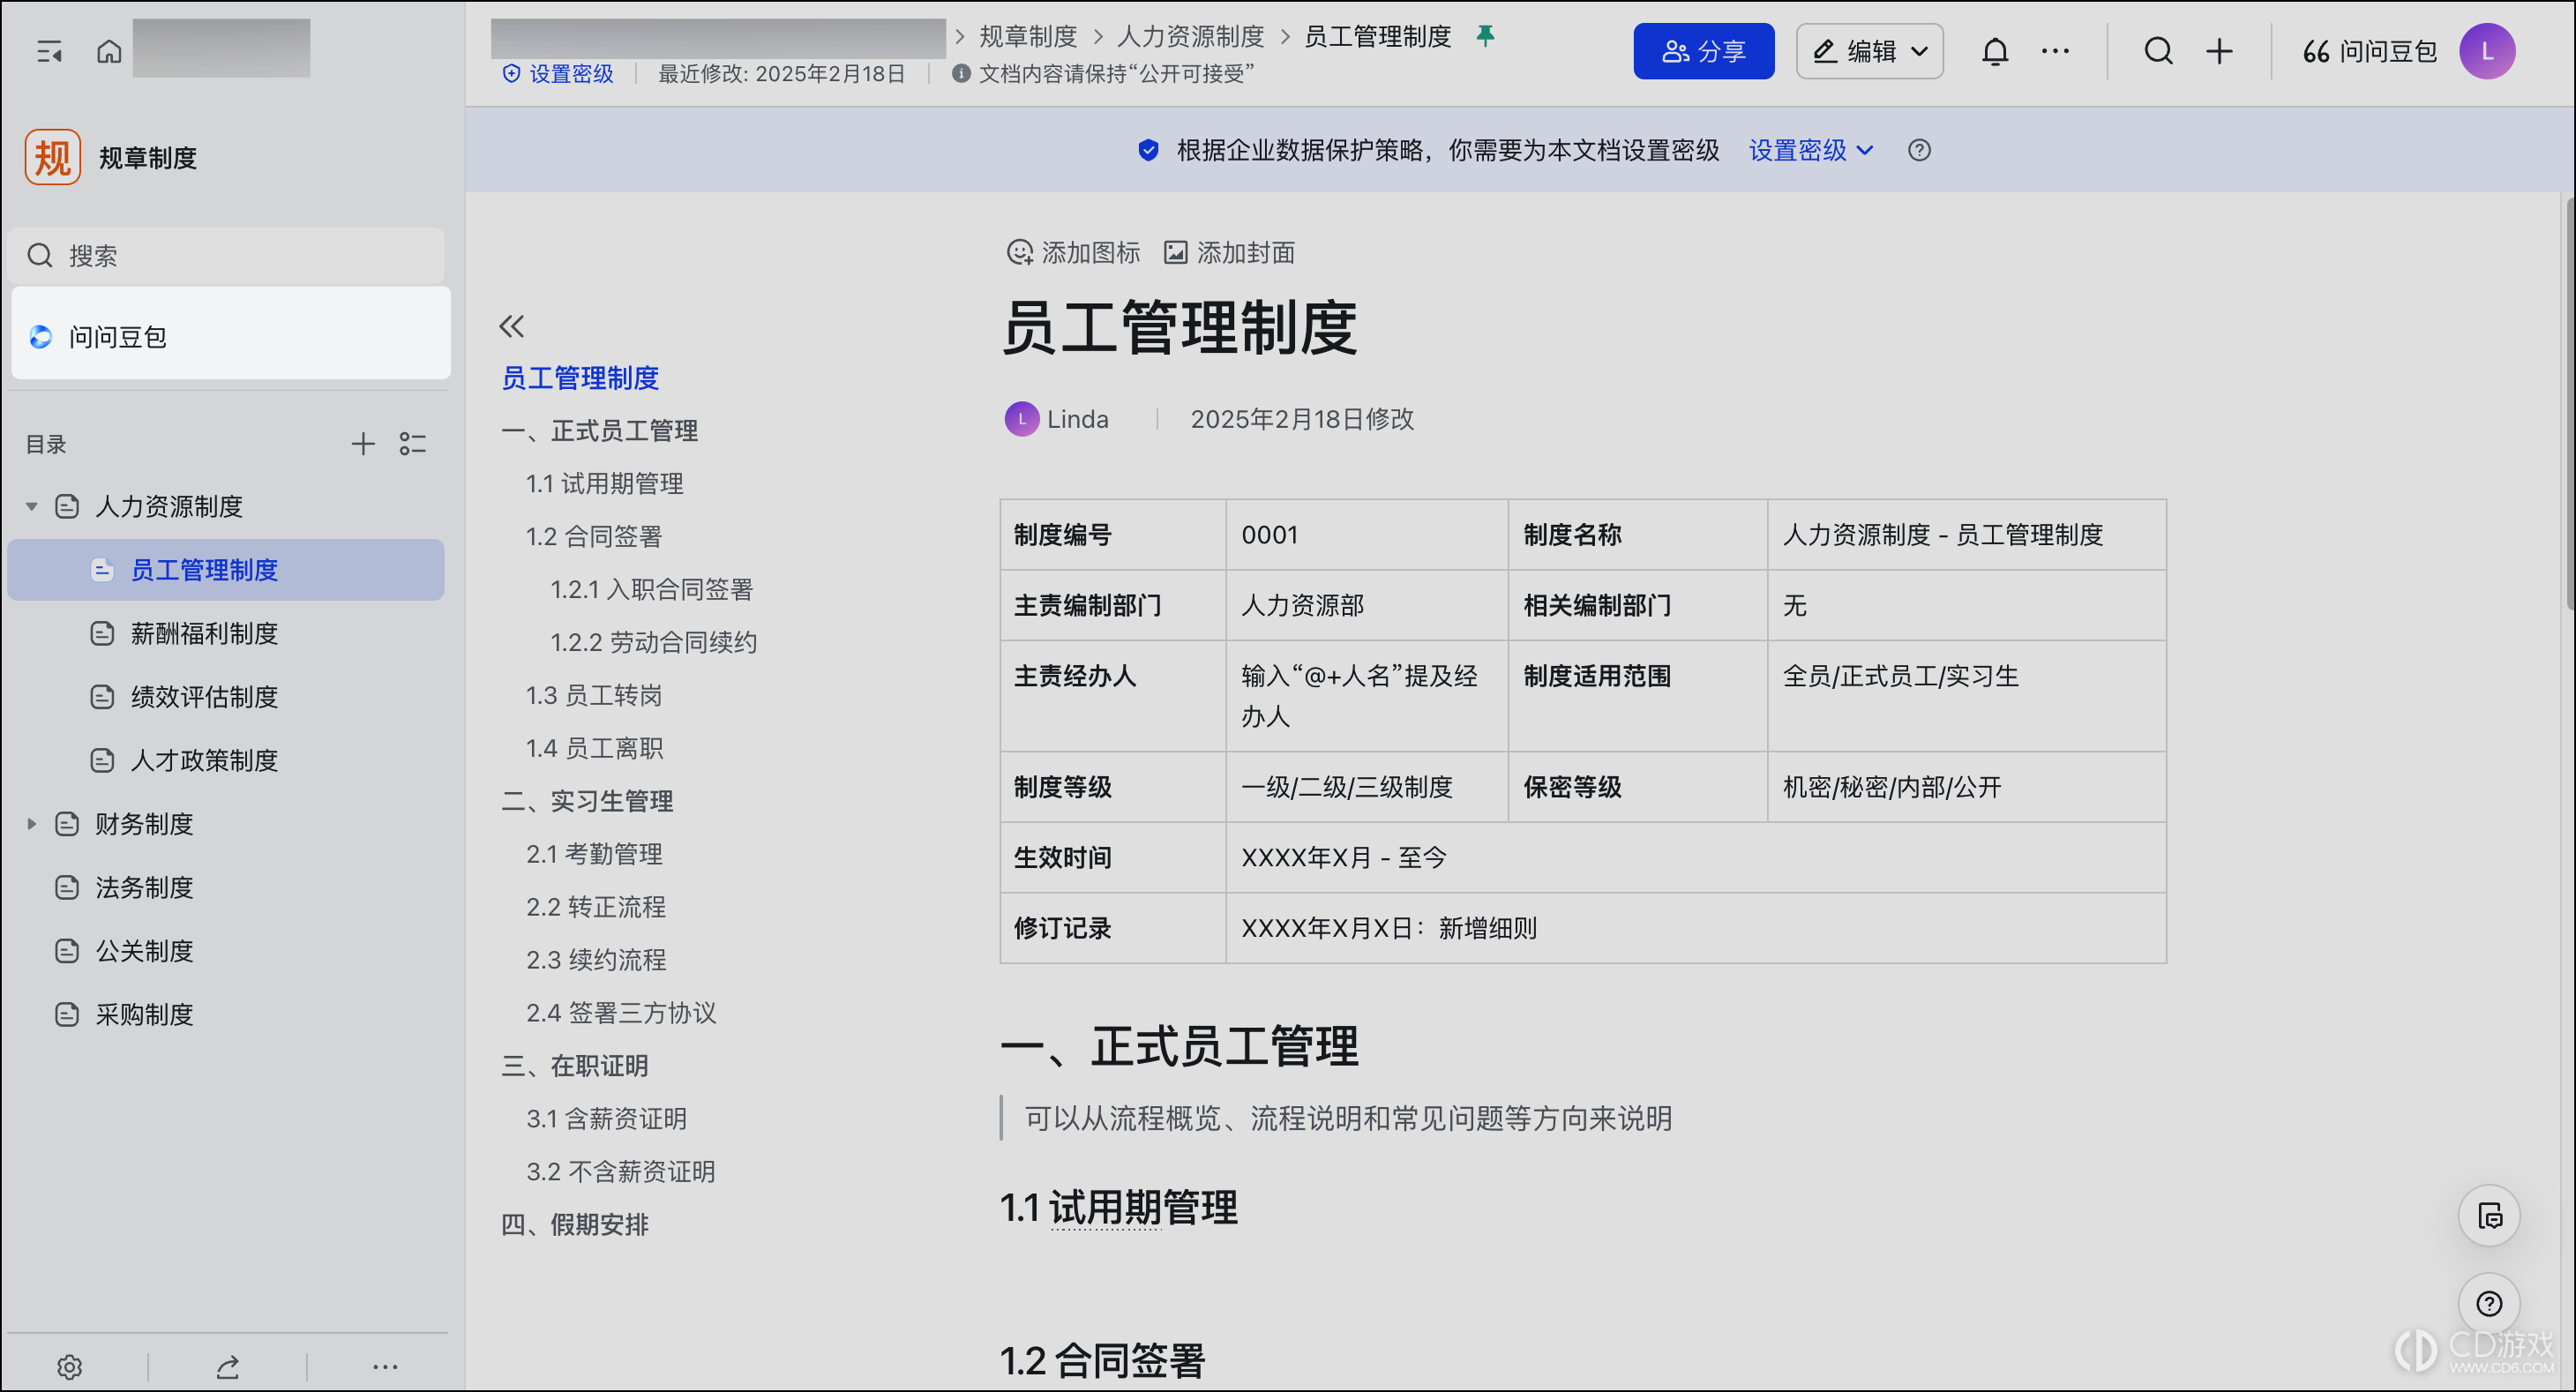The height and width of the screenshot is (1392, 2576).
Task: Collapse the document outline with double chevron
Action: coord(512,326)
